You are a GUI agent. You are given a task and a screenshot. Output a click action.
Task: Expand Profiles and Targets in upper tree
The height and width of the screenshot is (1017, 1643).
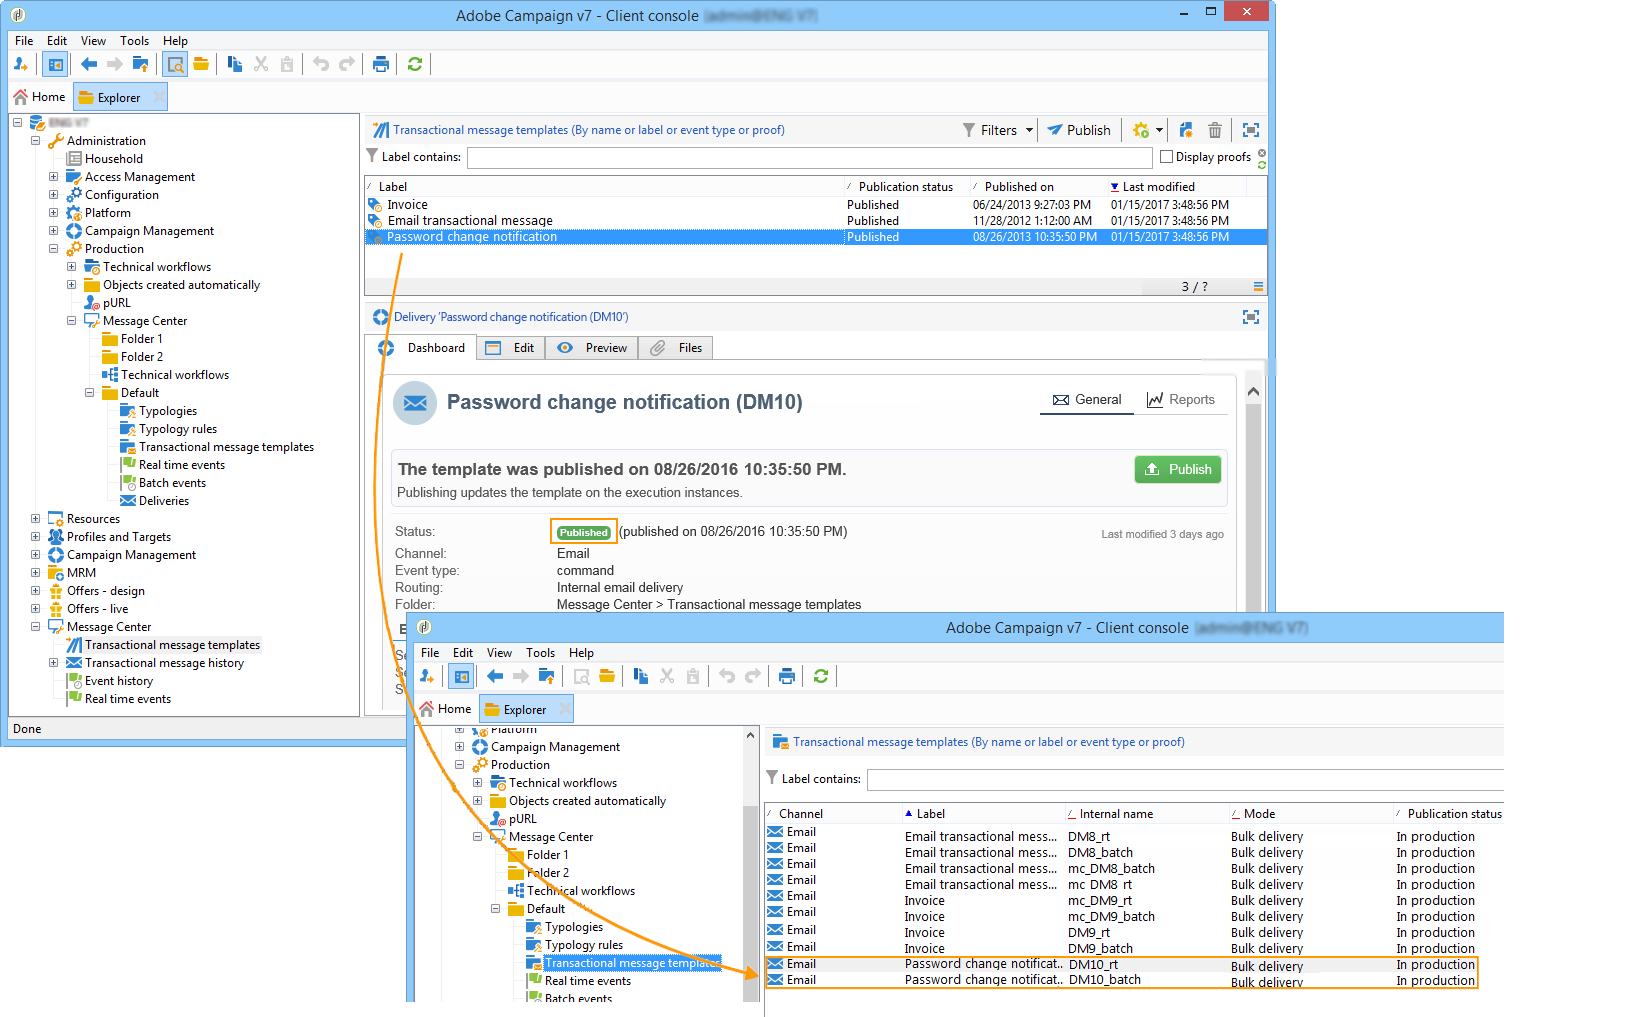point(36,537)
